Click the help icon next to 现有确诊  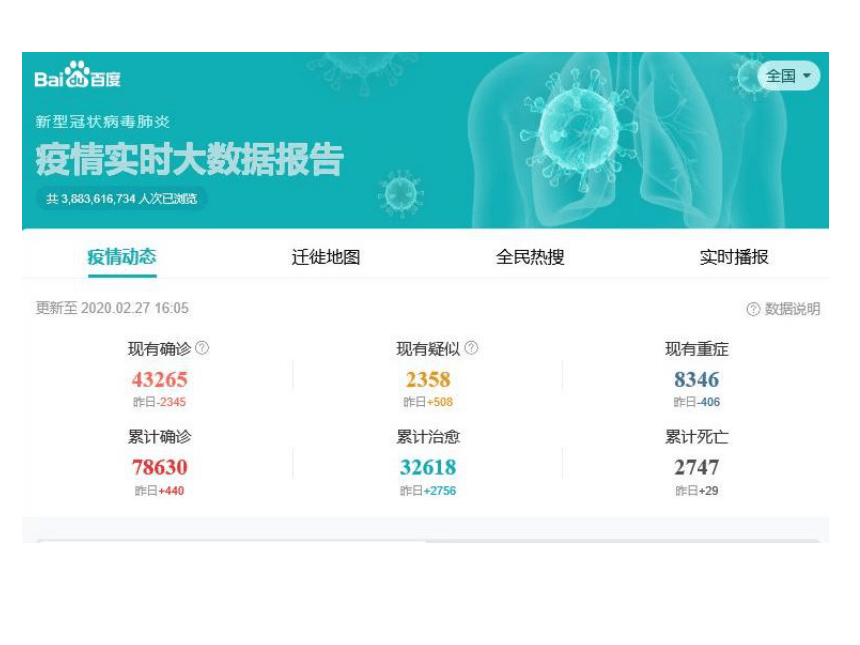click(202, 348)
